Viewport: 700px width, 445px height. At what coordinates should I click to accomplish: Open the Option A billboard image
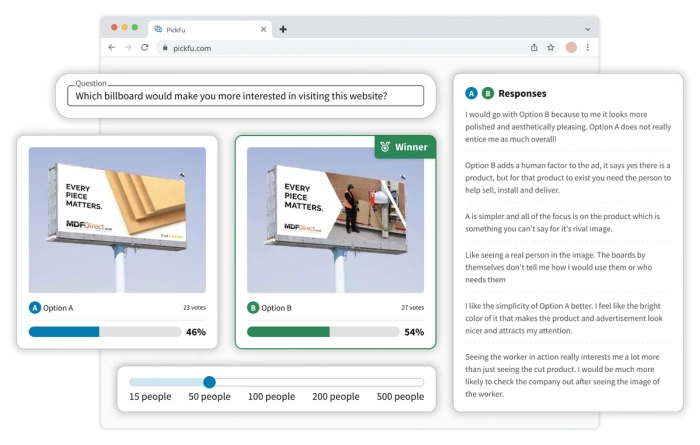click(x=117, y=220)
